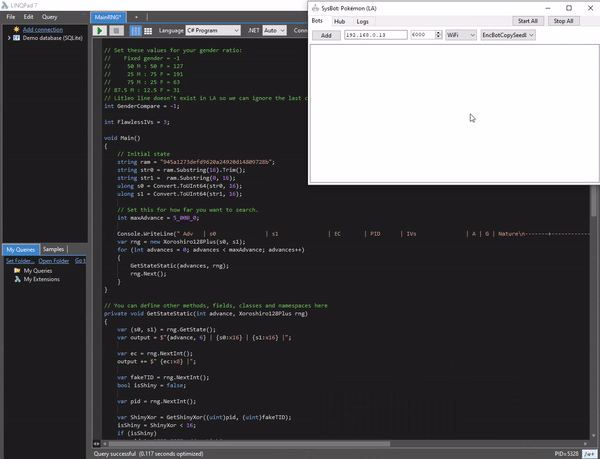Click the My Queries folder icon
Viewport: 600px width, 459px height.
coord(17,270)
